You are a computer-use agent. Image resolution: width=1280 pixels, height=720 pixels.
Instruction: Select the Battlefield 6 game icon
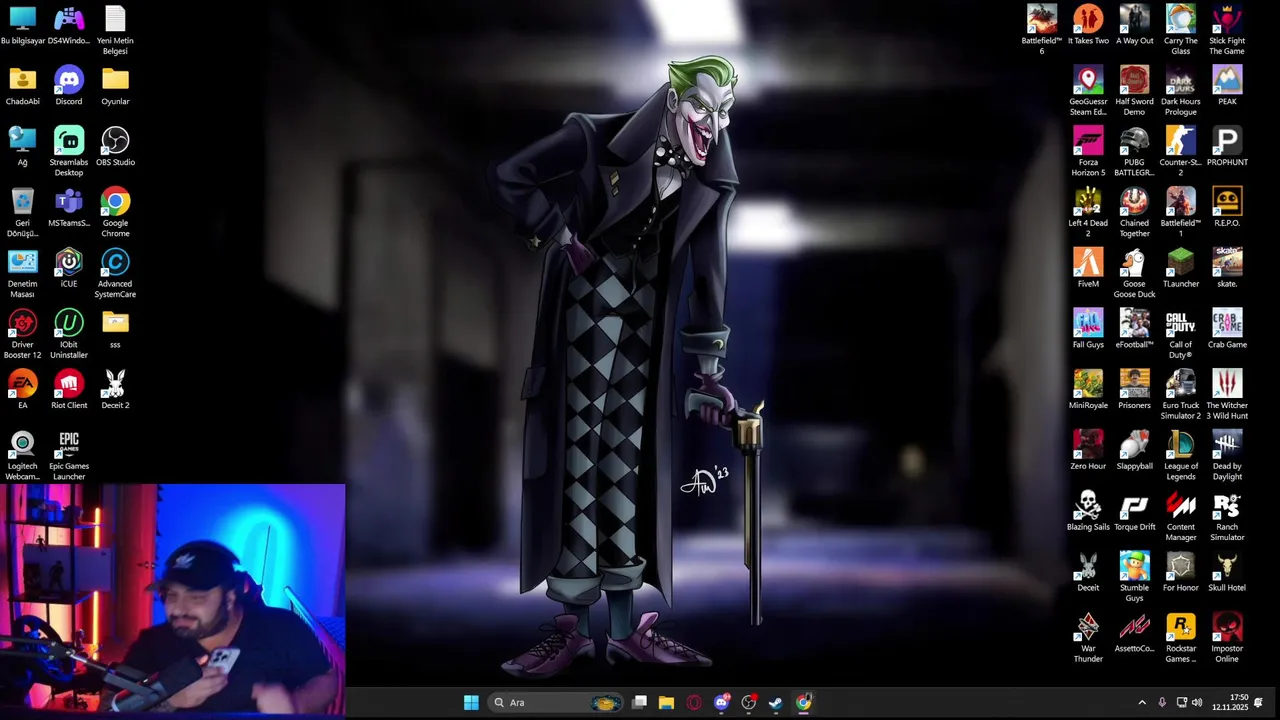pyautogui.click(x=1042, y=19)
